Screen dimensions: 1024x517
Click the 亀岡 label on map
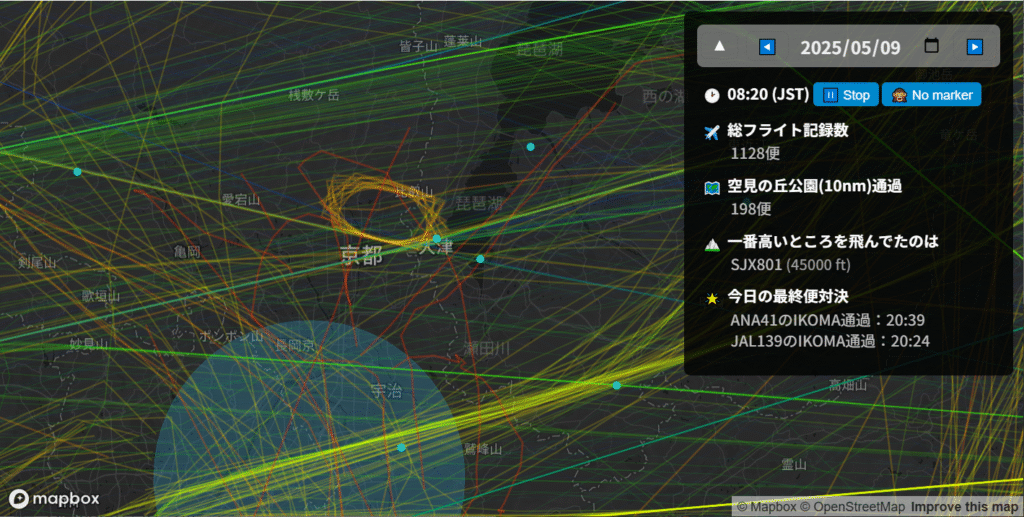187,251
